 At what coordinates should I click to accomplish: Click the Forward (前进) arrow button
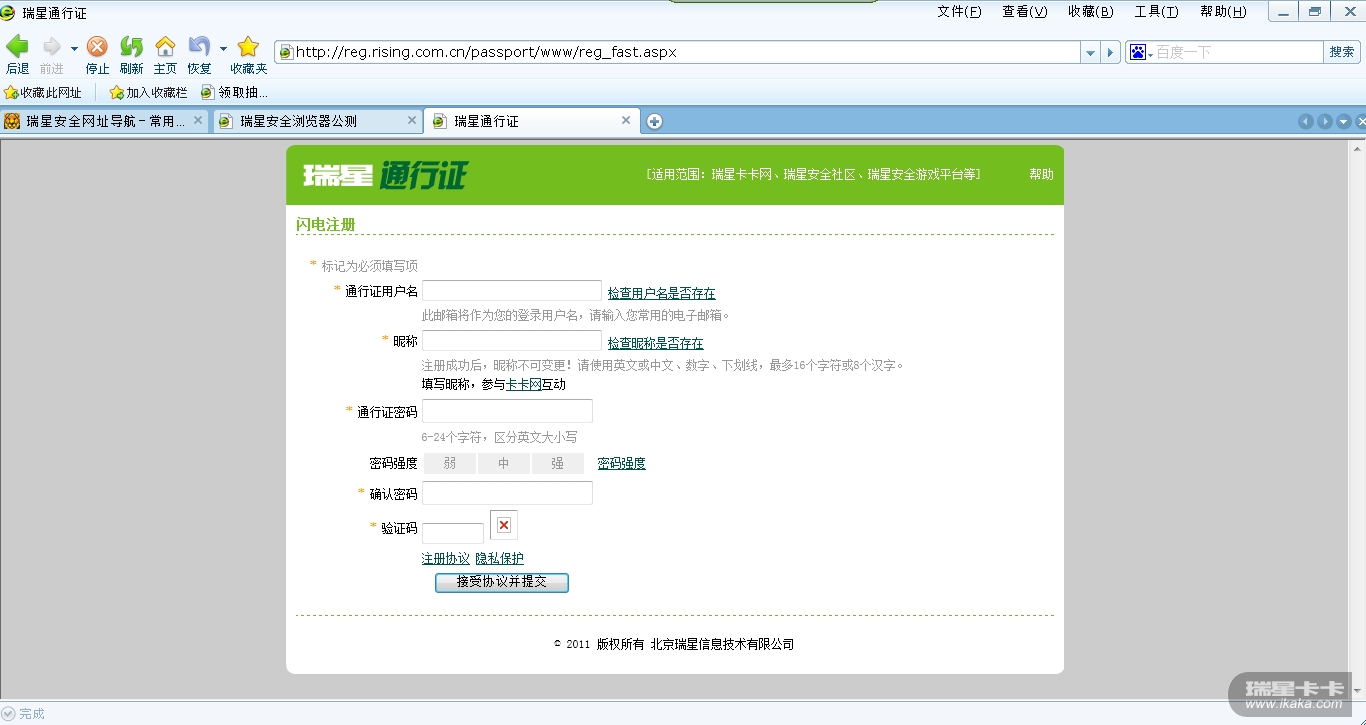point(51,47)
